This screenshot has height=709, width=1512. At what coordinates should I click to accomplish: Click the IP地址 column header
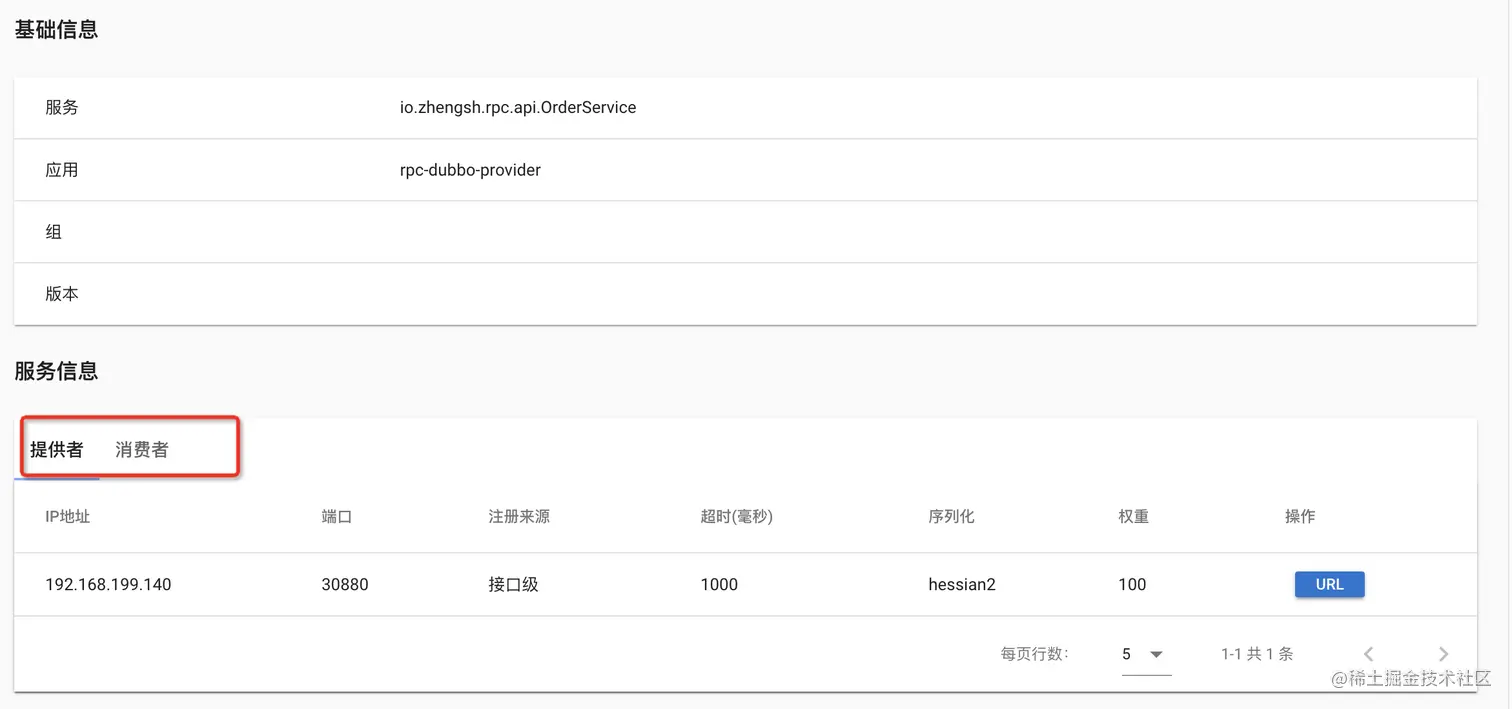pos(68,517)
